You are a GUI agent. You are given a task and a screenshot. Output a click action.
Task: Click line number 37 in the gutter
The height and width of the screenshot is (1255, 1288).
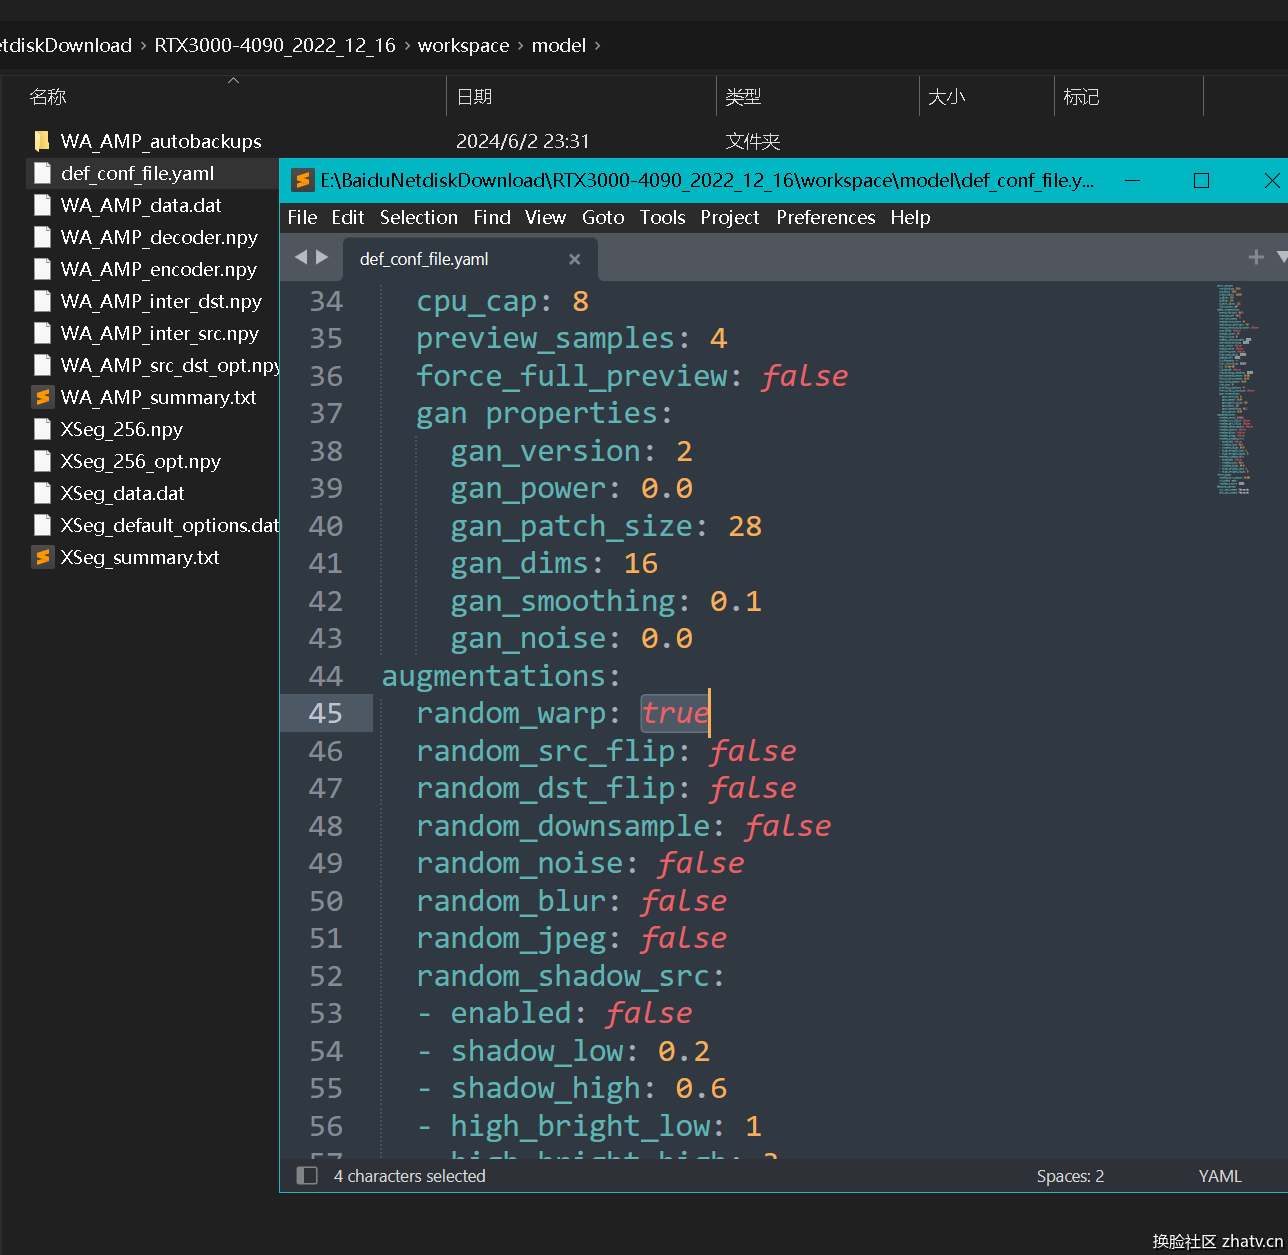tap(325, 413)
